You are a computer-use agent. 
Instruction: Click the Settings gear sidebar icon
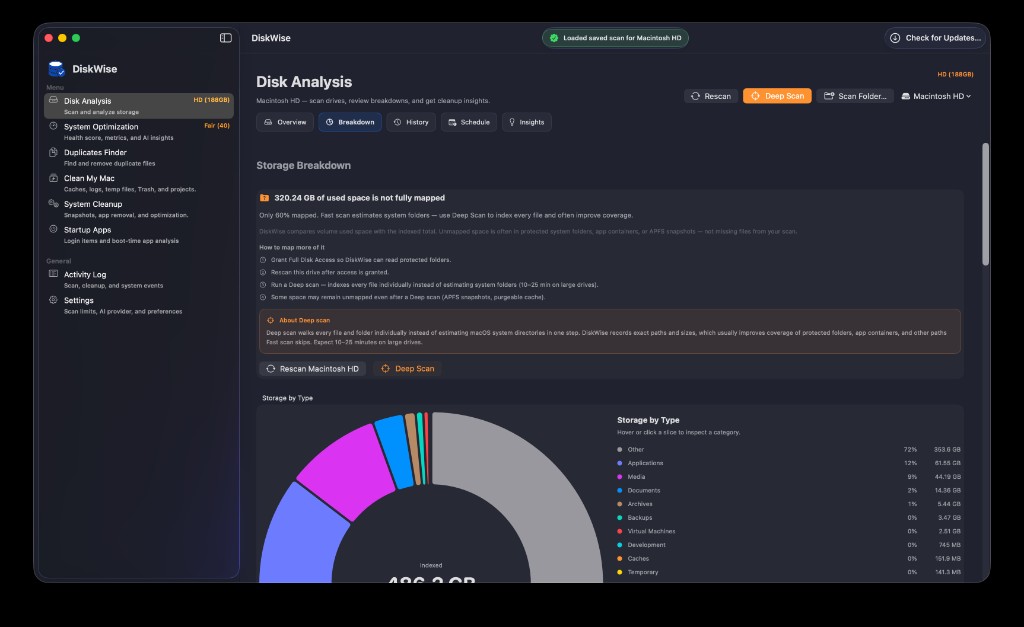coord(54,300)
